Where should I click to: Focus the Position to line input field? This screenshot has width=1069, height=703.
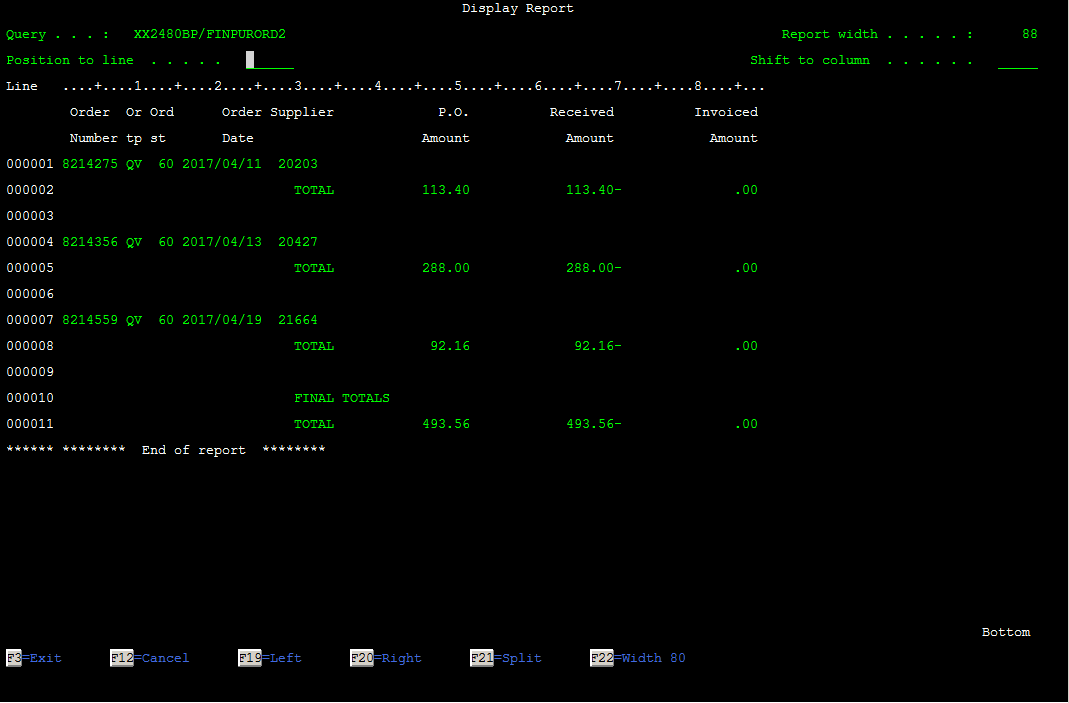pyautogui.click(x=270, y=60)
